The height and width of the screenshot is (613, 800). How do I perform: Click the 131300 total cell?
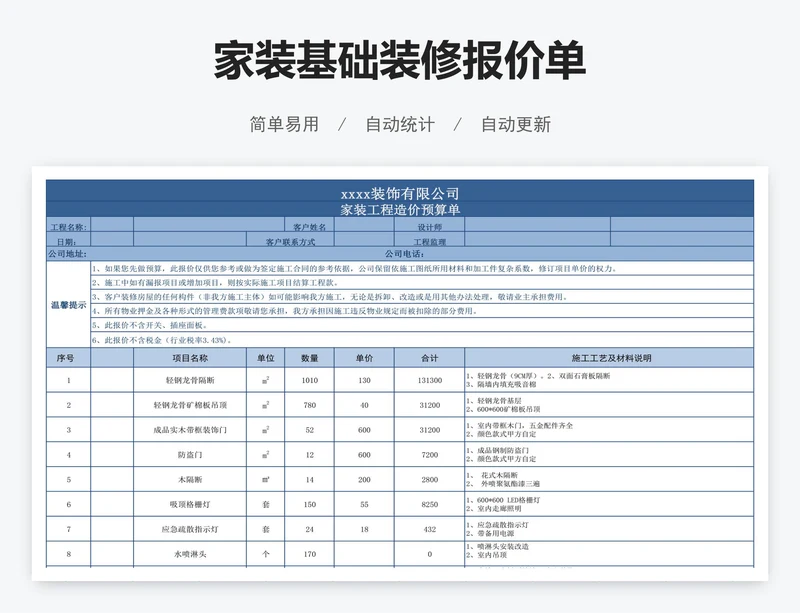click(x=430, y=380)
